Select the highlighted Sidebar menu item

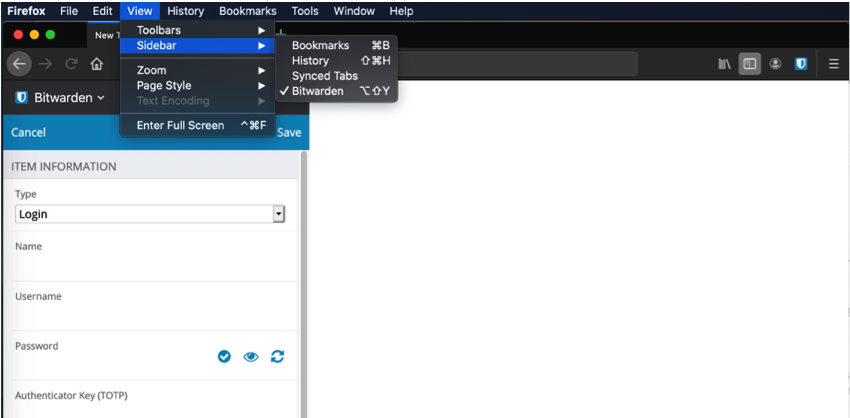pos(197,46)
